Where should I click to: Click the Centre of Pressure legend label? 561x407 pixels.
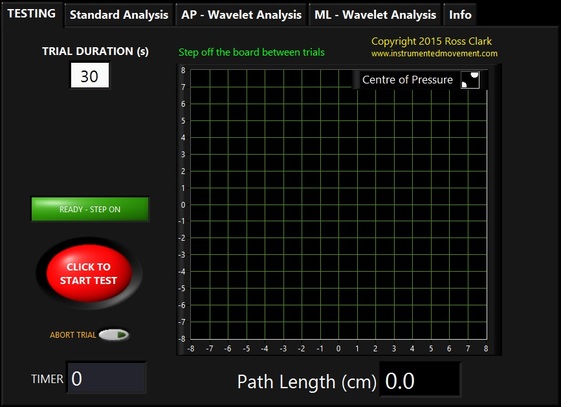(407, 79)
